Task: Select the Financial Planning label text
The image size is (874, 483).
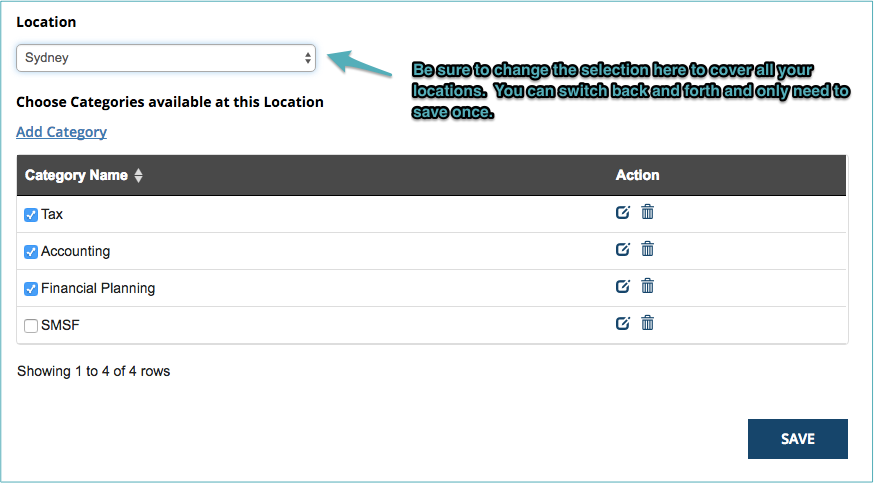Action: [98, 289]
